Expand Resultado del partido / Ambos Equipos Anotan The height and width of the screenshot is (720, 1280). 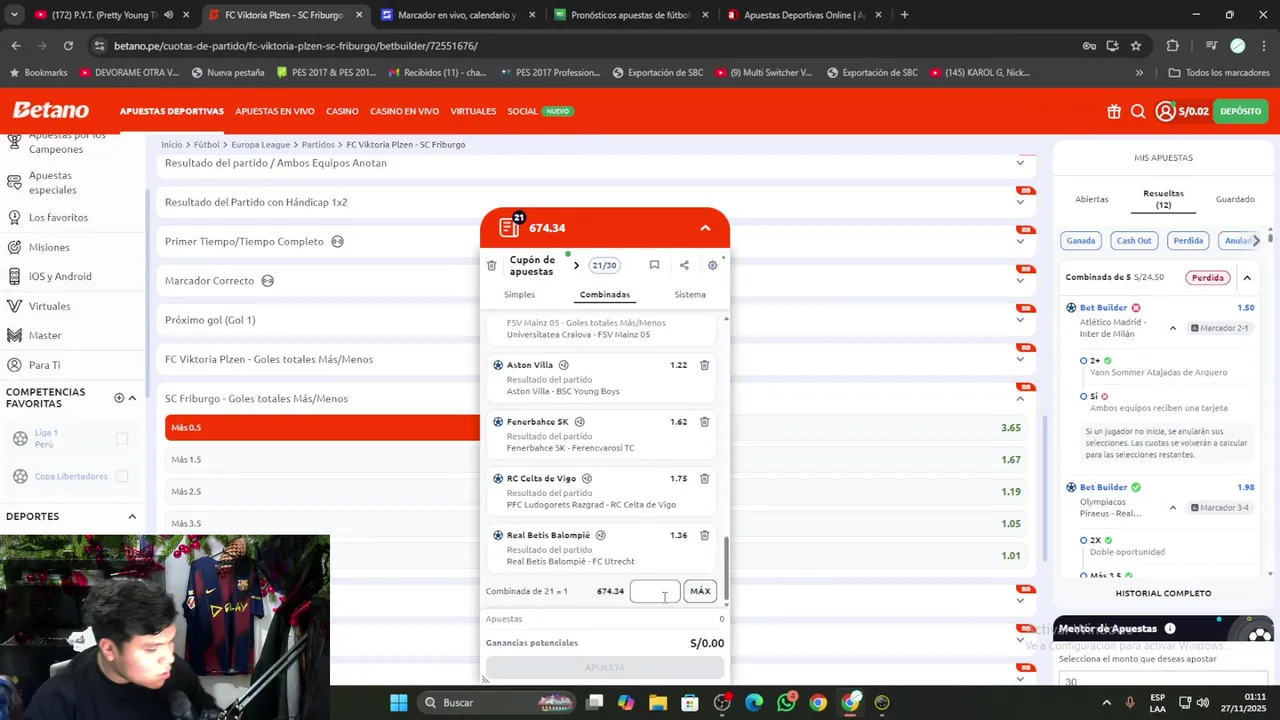pos(1020,163)
